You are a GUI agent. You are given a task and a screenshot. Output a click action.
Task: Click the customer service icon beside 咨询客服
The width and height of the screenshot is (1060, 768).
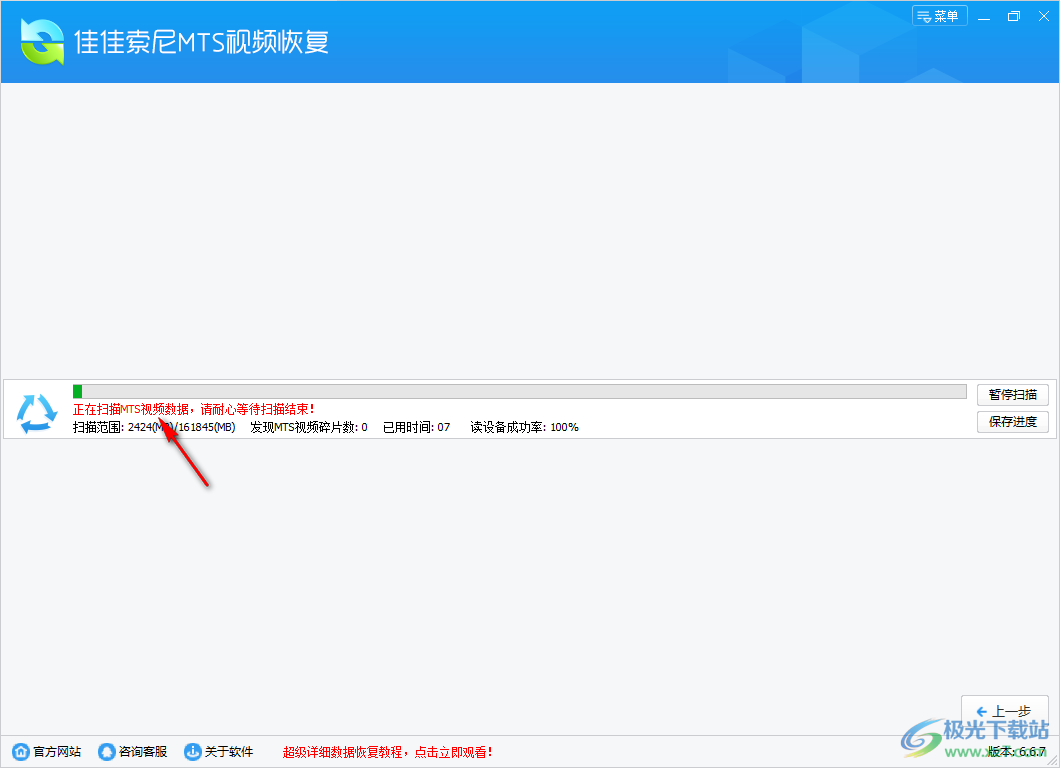pos(107,752)
